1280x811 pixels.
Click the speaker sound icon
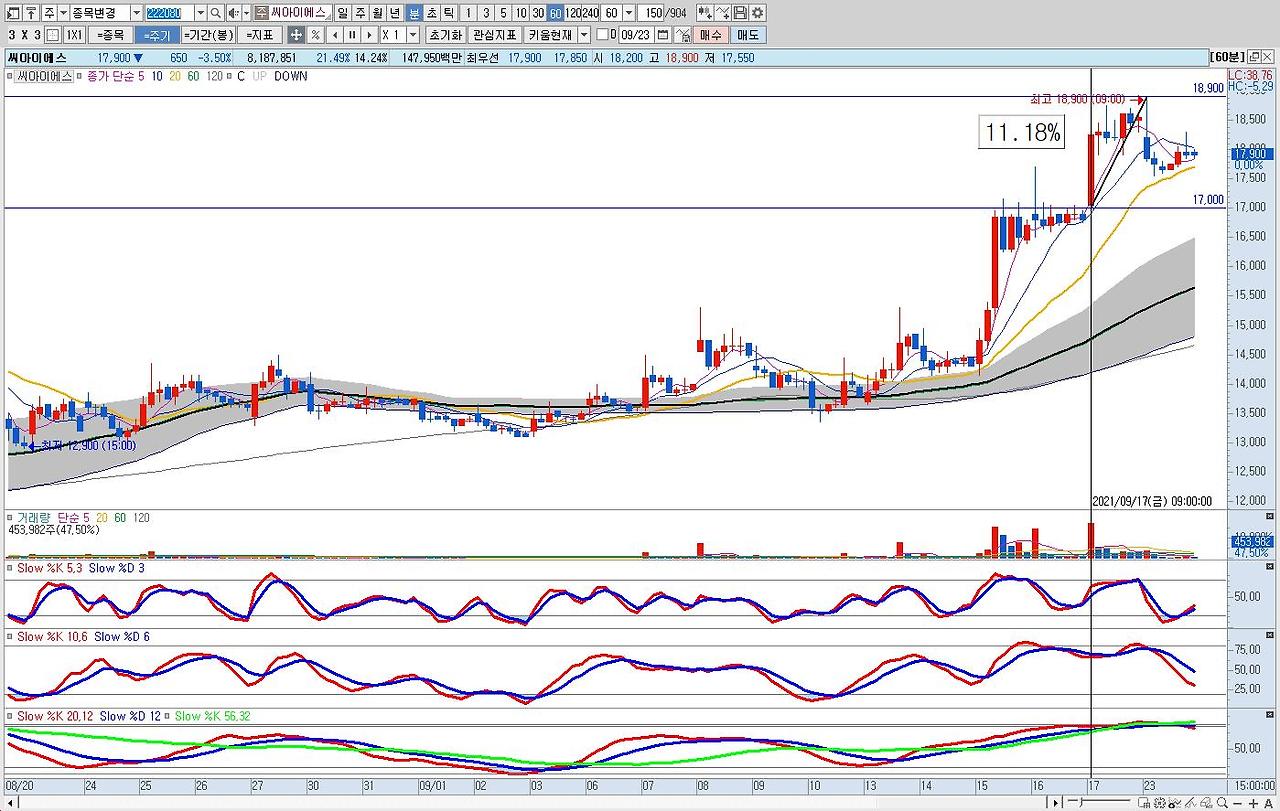pyautogui.click(x=232, y=13)
